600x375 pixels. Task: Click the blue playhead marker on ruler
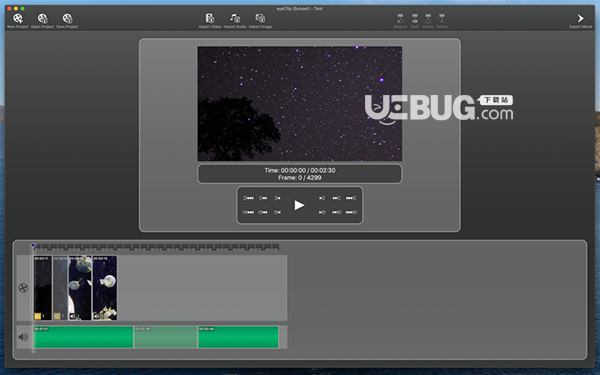pyautogui.click(x=33, y=246)
